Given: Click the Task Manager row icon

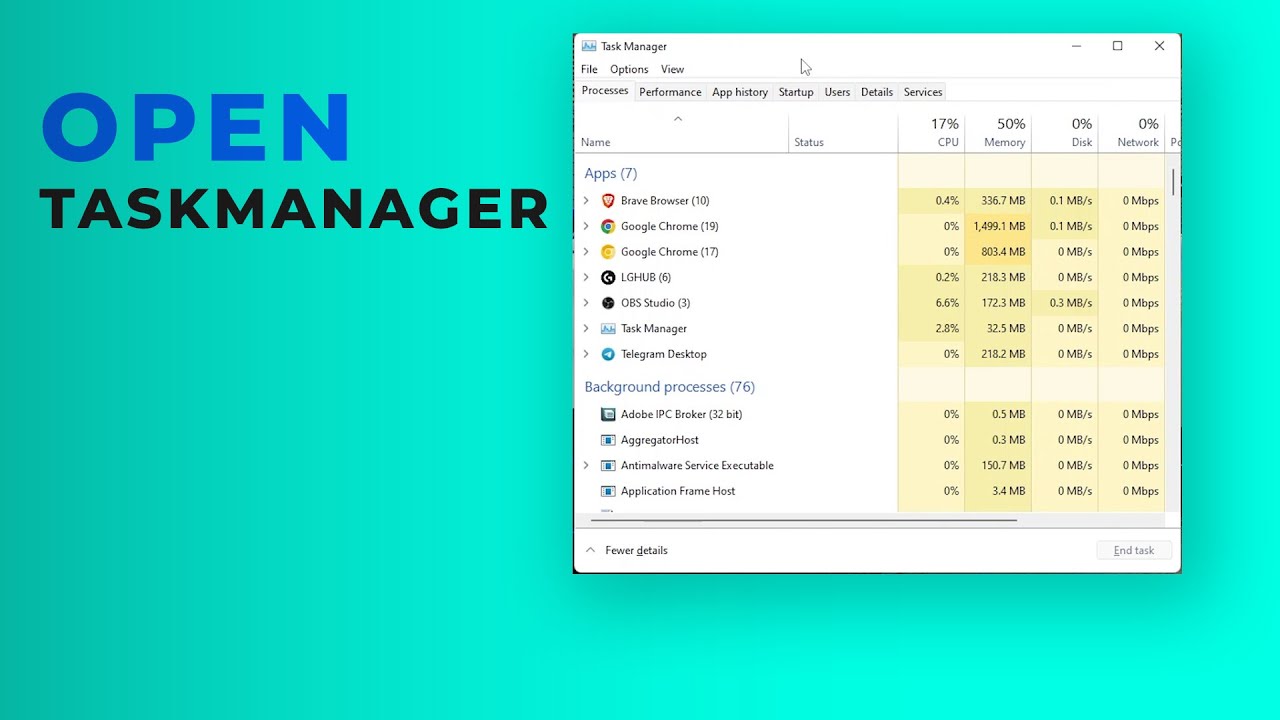Looking at the screenshot, I should [x=608, y=328].
